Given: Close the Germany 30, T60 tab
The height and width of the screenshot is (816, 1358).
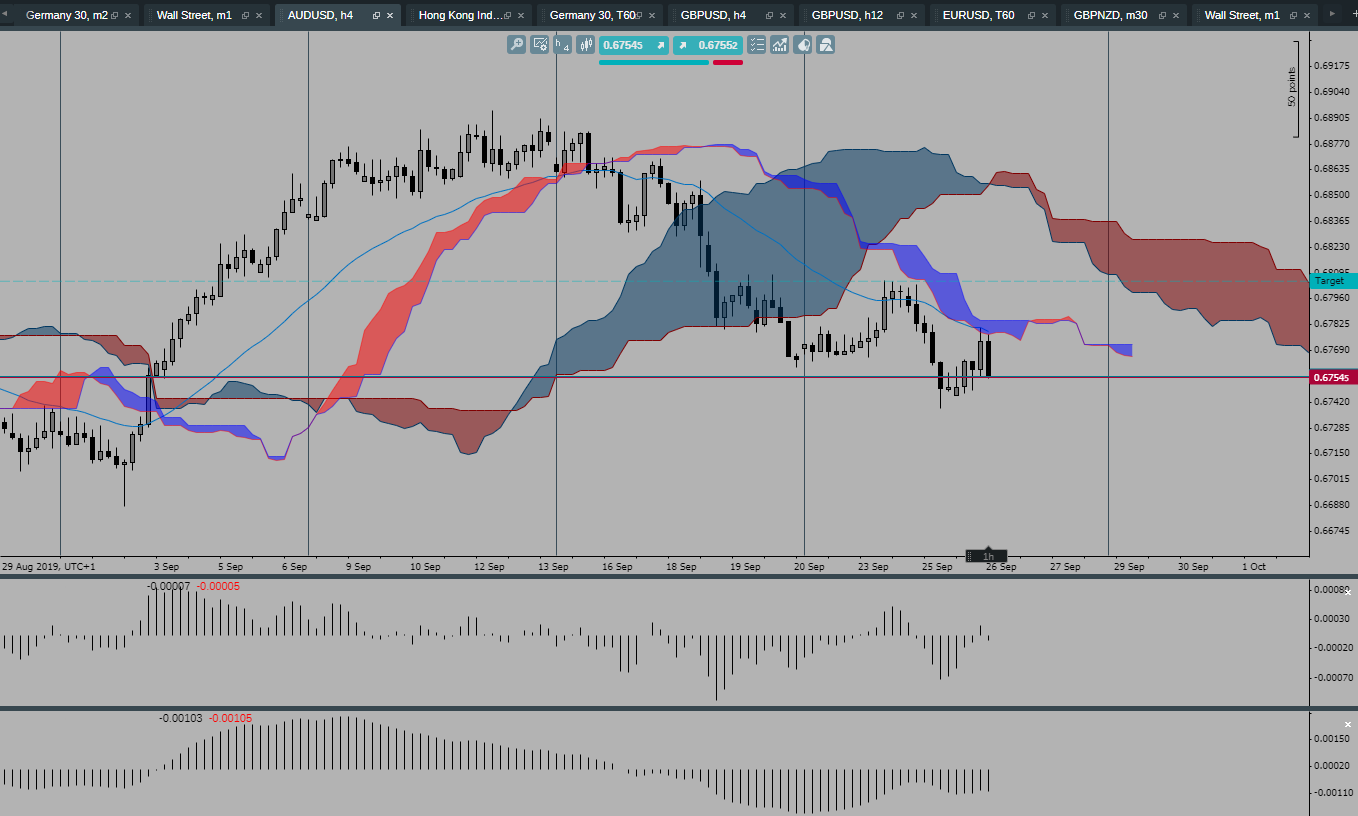Looking at the screenshot, I should [x=652, y=16].
